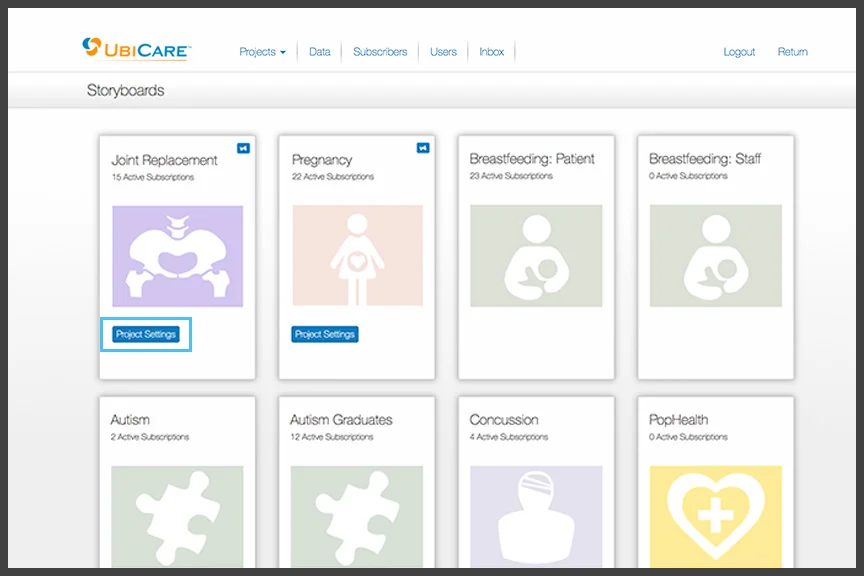864x576 pixels.
Task: Click '12 Active Subscriptions' text
Action: point(332,437)
